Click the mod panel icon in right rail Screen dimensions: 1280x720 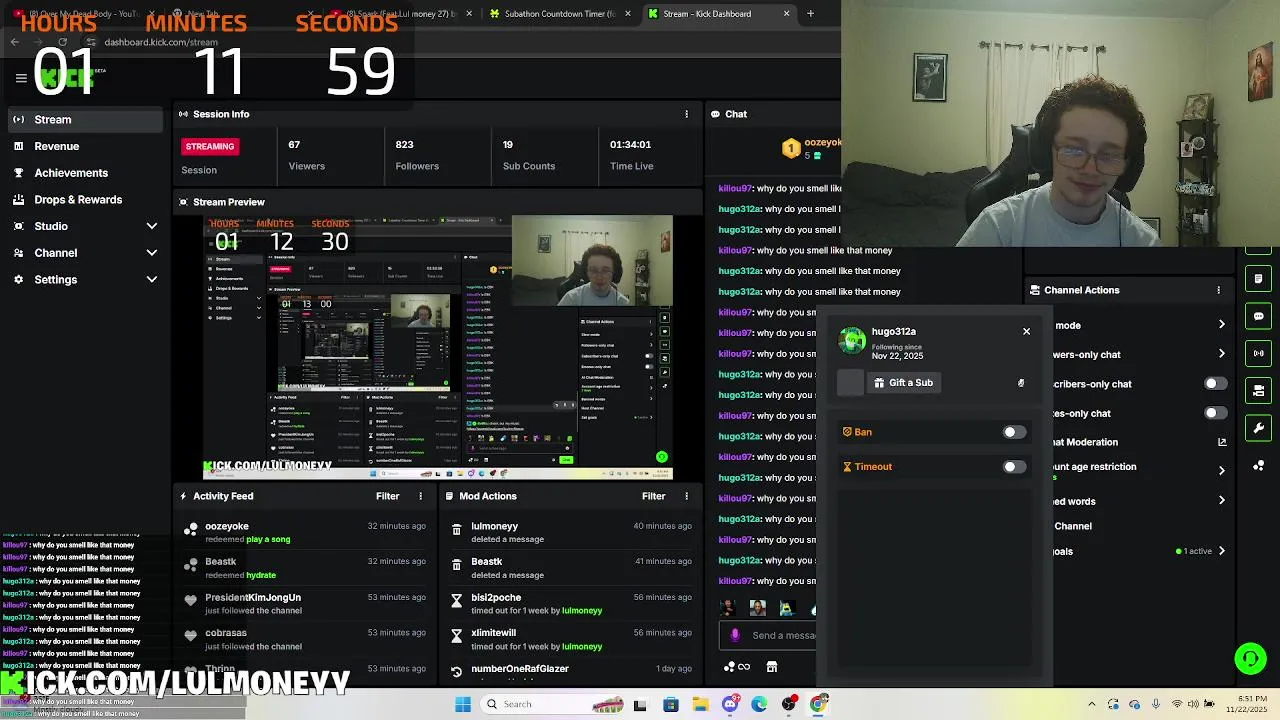(x=1259, y=391)
